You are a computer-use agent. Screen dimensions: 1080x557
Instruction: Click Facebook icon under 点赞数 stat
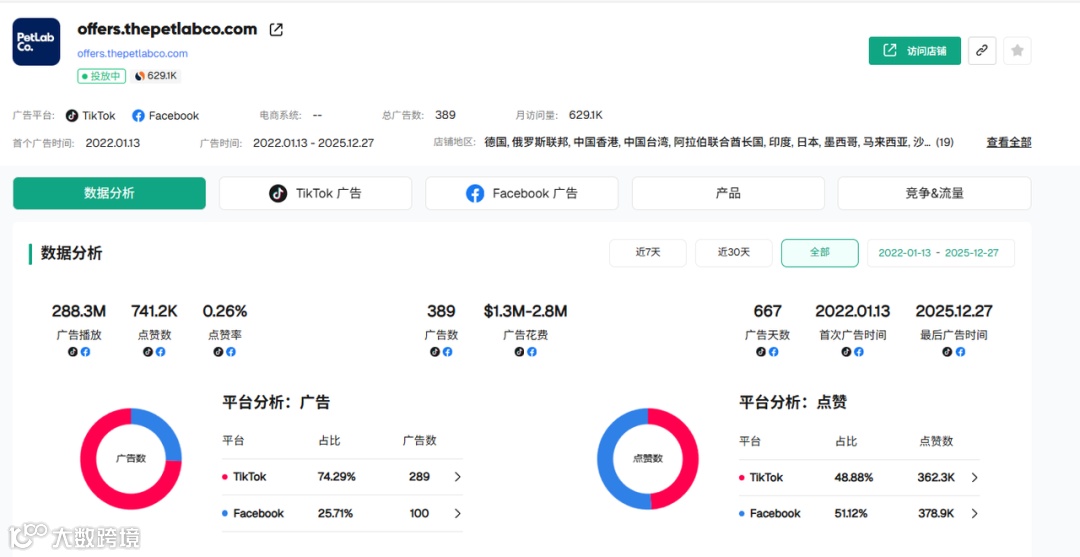click(x=160, y=352)
